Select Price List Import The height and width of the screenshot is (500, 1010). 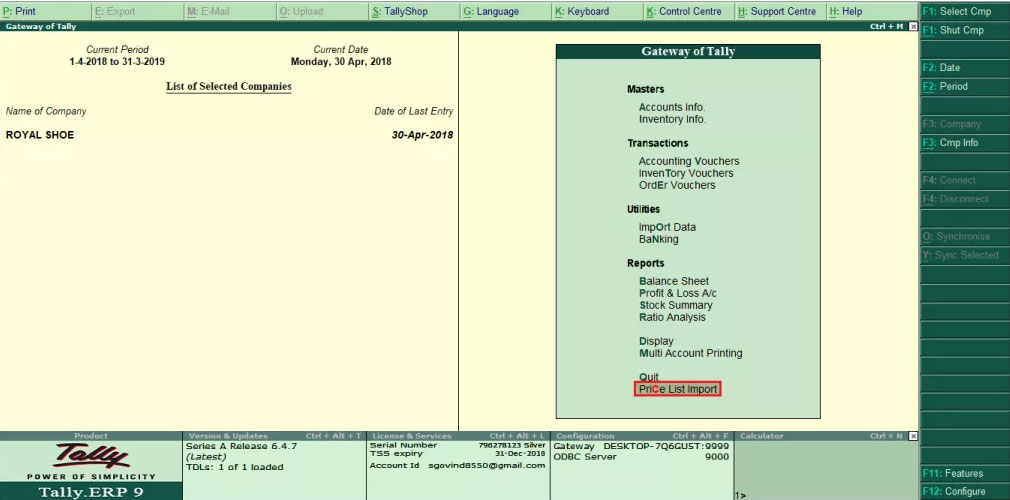point(676,389)
